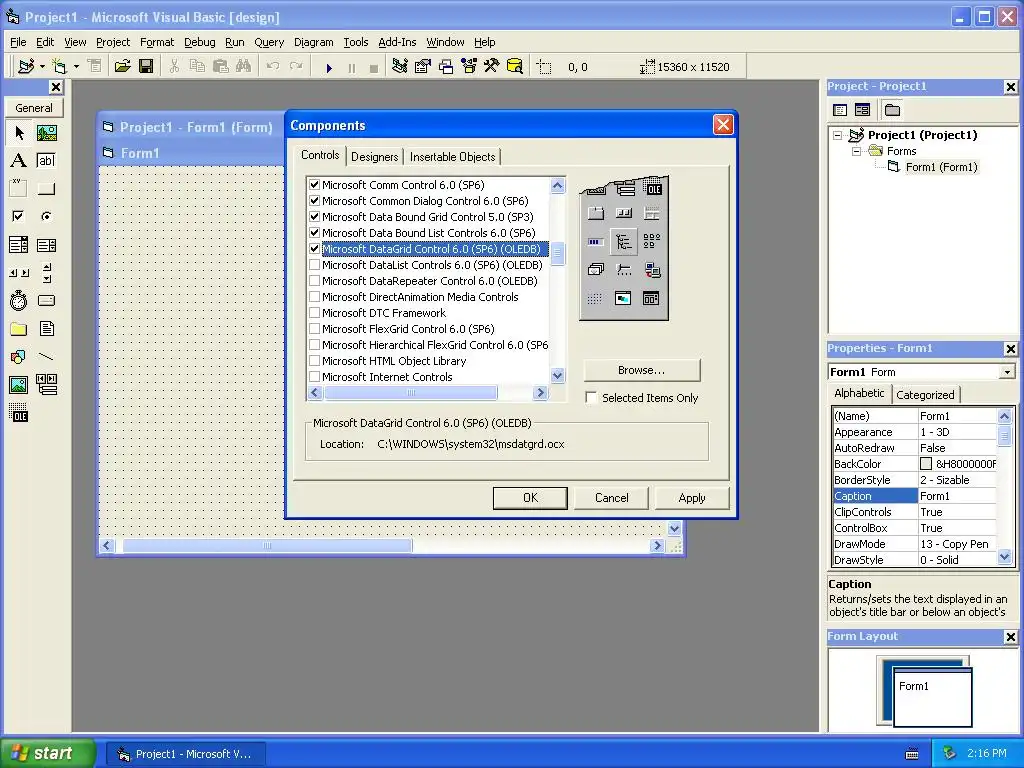Select the Timer stopwatch control in the toolbox
Viewport: 1024px width, 768px height.
(x=19, y=300)
